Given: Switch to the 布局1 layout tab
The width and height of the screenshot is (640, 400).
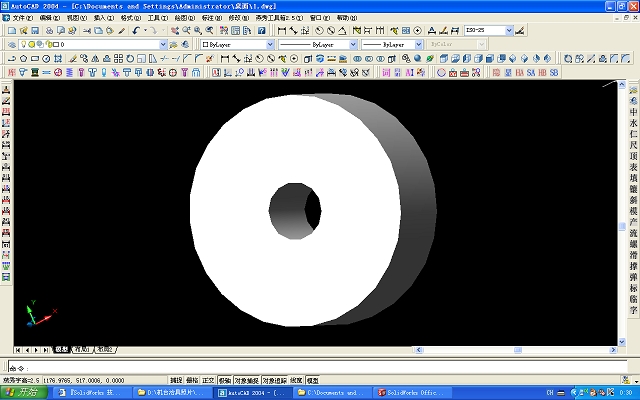Looking at the screenshot, I should (x=82, y=349).
